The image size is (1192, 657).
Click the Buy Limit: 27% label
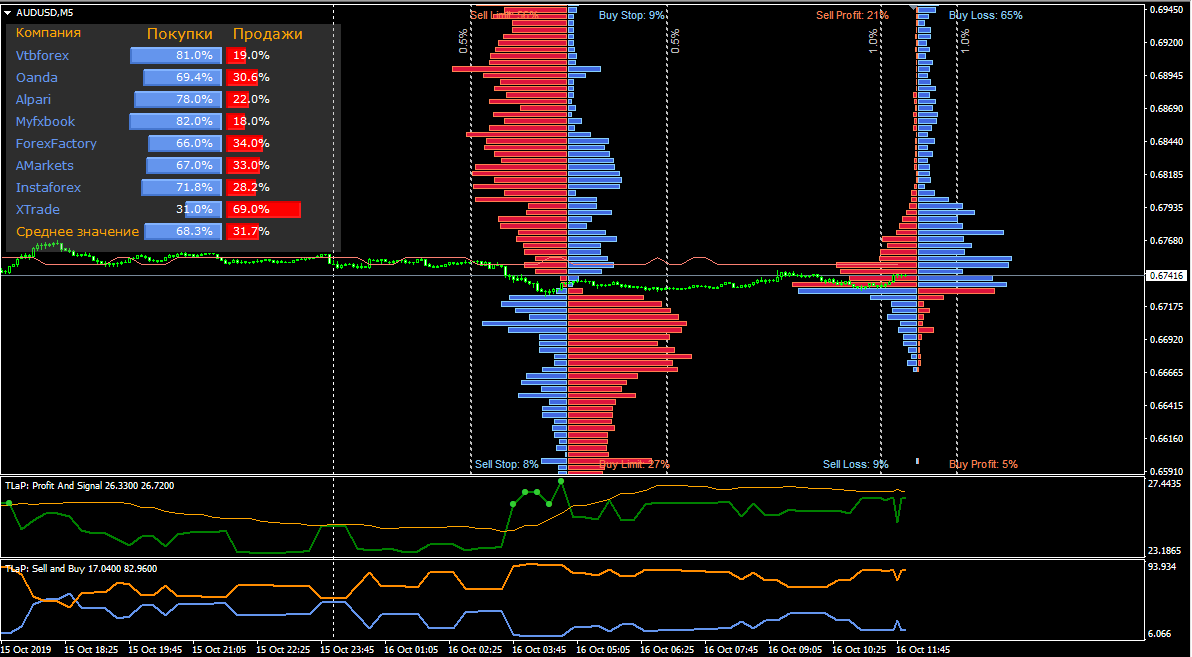(634, 464)
